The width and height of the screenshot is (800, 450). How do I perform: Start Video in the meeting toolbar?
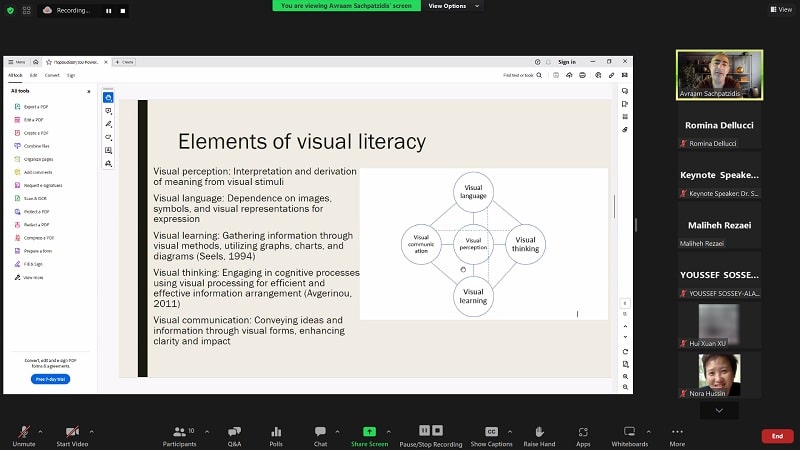(72, 435)
